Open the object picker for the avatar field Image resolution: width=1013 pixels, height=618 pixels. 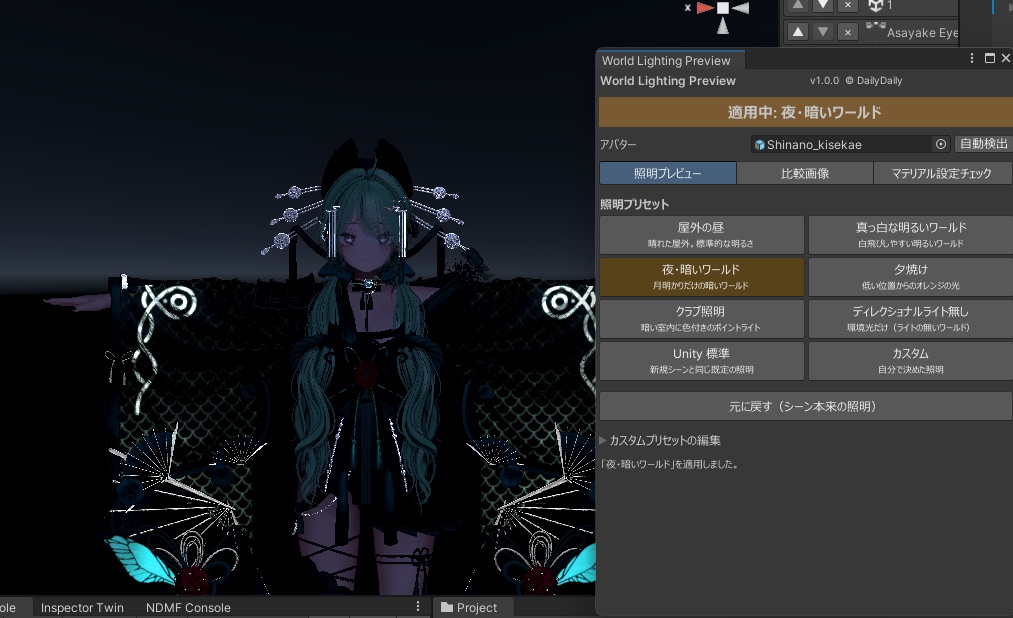coord(941,144)
